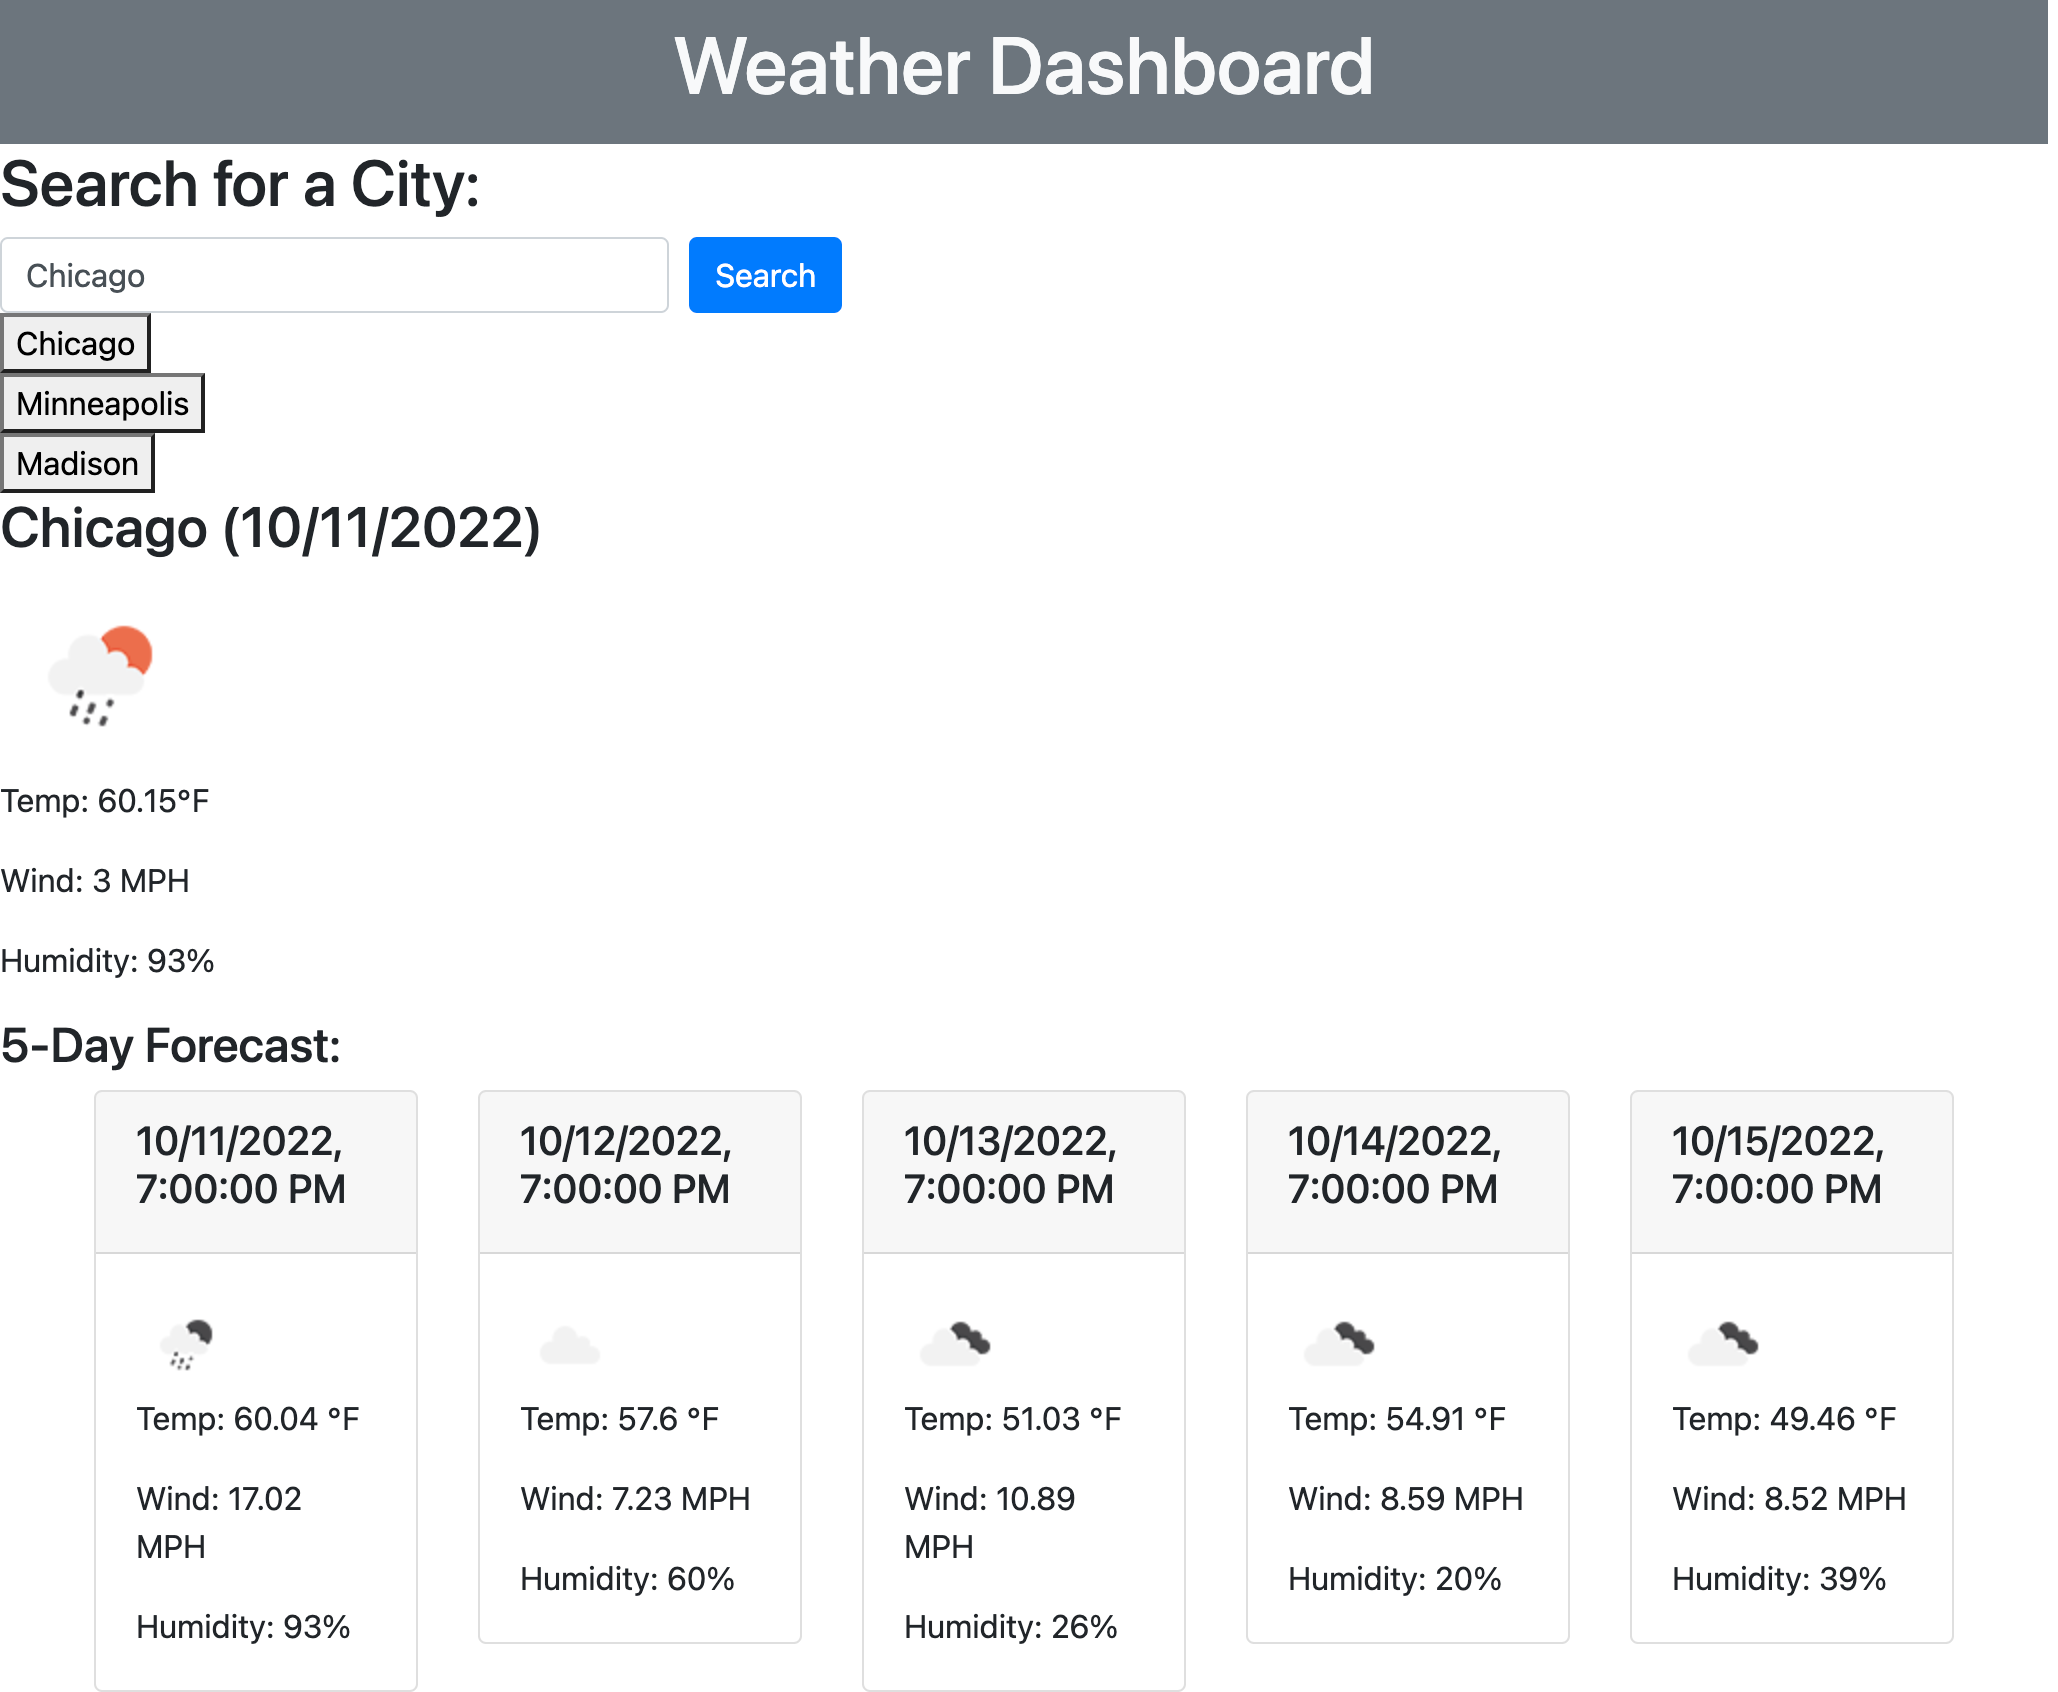This screenshot has height=1692, width=2058.
Task: Click the Wind: 7.23 MPH text on 10/12 card
Action: (636, 1499)
